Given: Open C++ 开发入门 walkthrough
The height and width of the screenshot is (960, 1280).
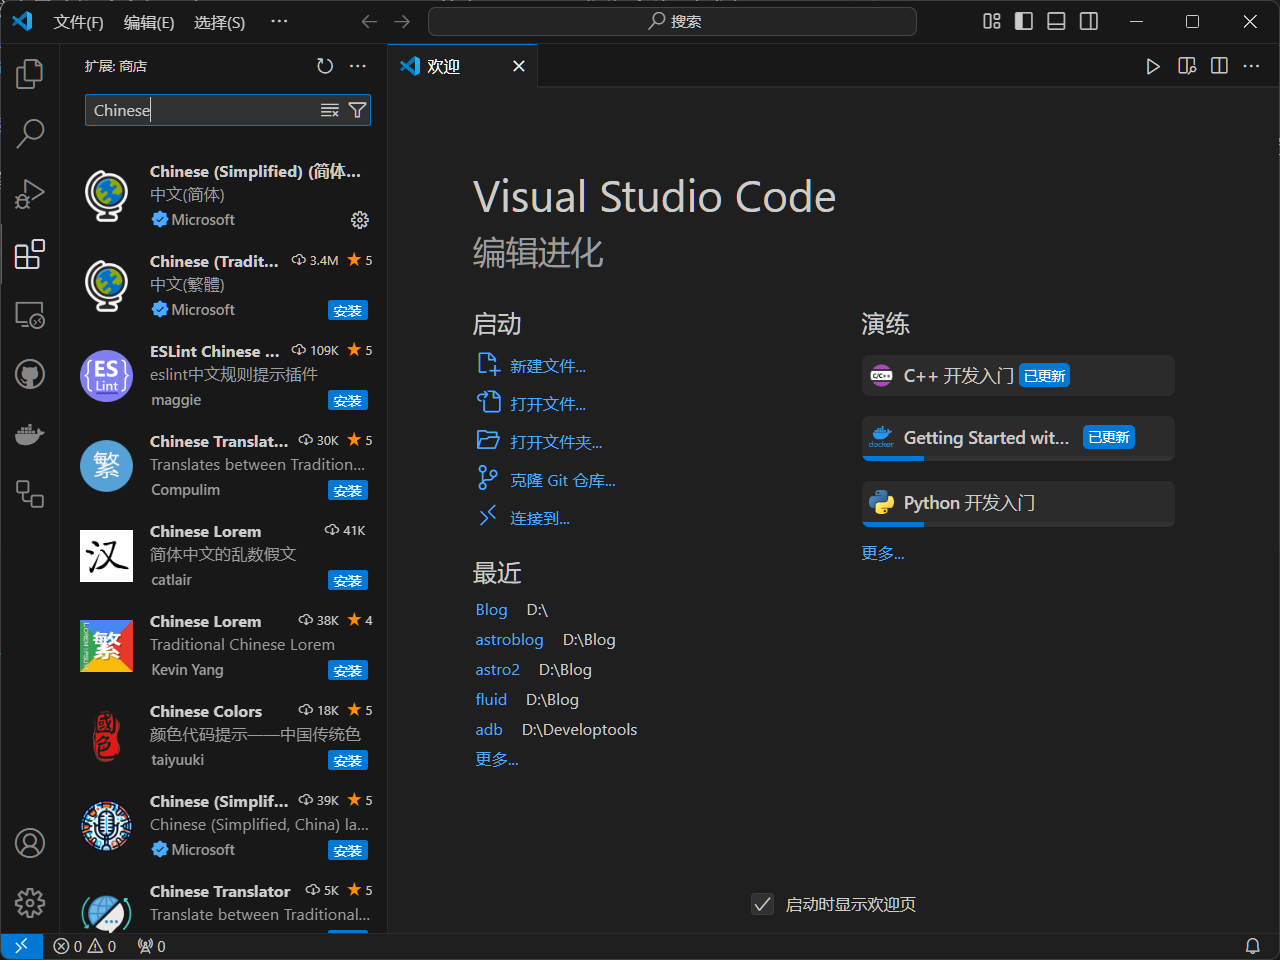Looking at the screenshot, I should [1018, 376].
